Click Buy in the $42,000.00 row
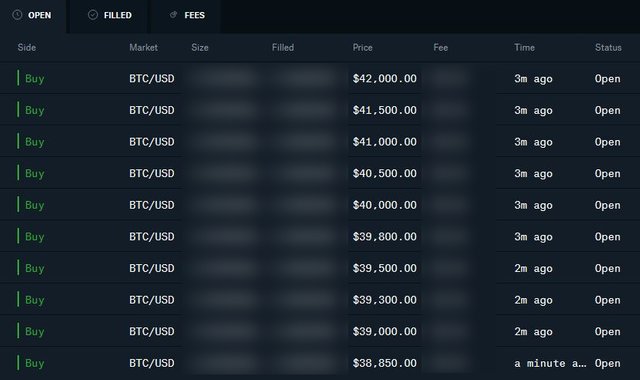The image size is (640, 380). click(x=34, y=78)
